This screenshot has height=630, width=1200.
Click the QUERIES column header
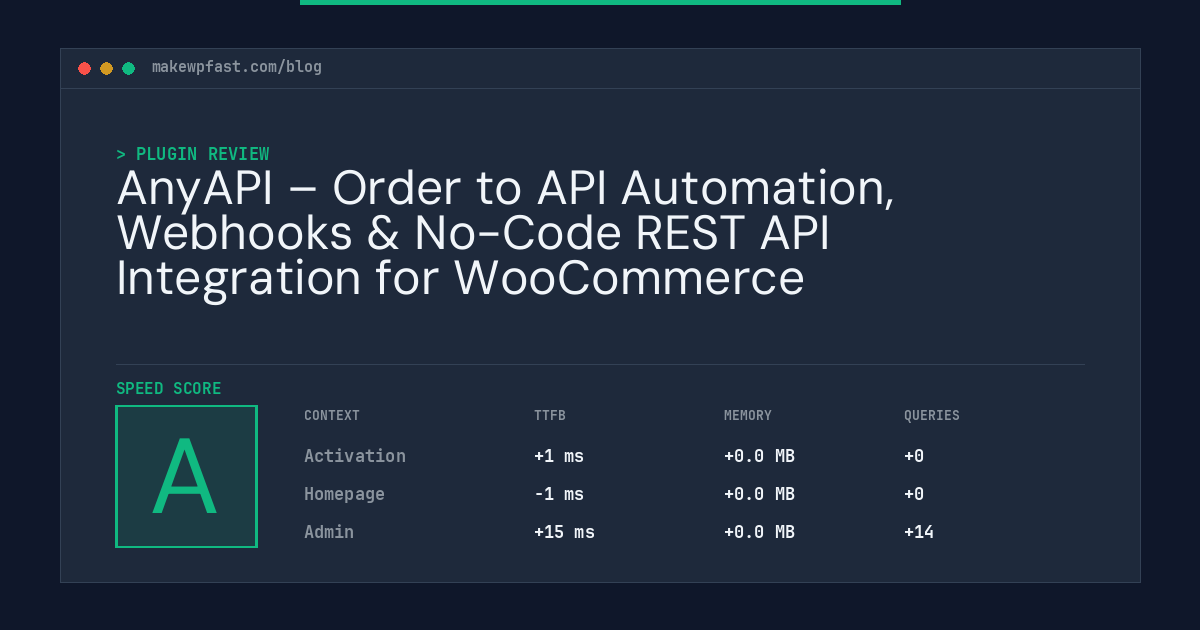coord(932,415)
